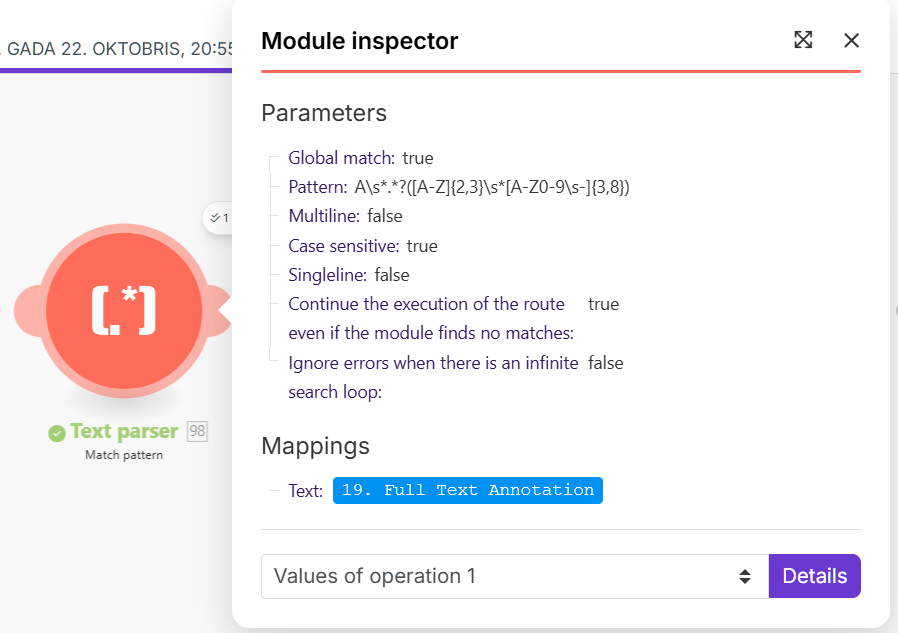The image size is (898, 633).
Task: Select the Pattern regex parameter row
Action: [x=458, y=187]
